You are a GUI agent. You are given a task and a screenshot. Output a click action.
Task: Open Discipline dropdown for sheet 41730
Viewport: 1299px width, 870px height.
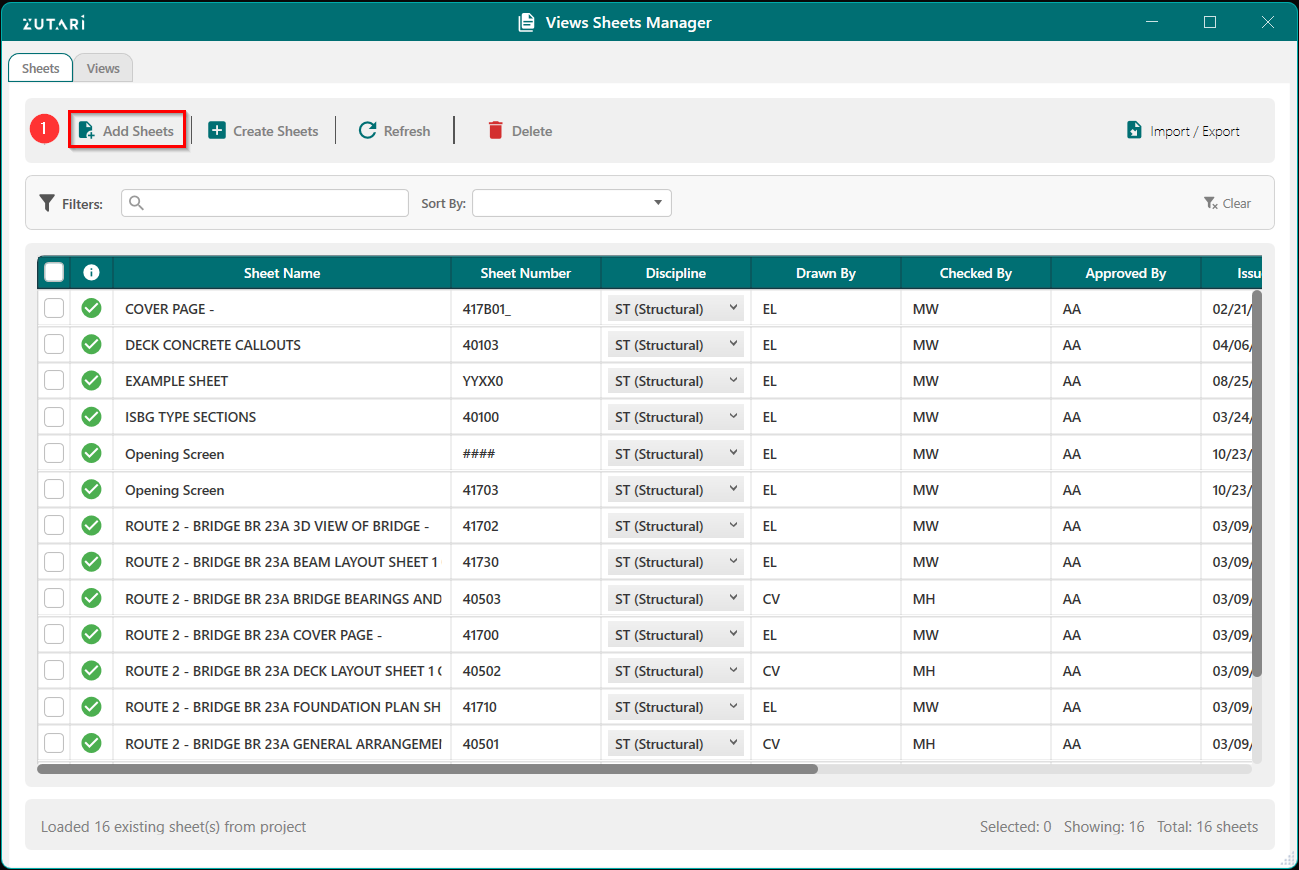pyautogui.click(x=675, y=563)
